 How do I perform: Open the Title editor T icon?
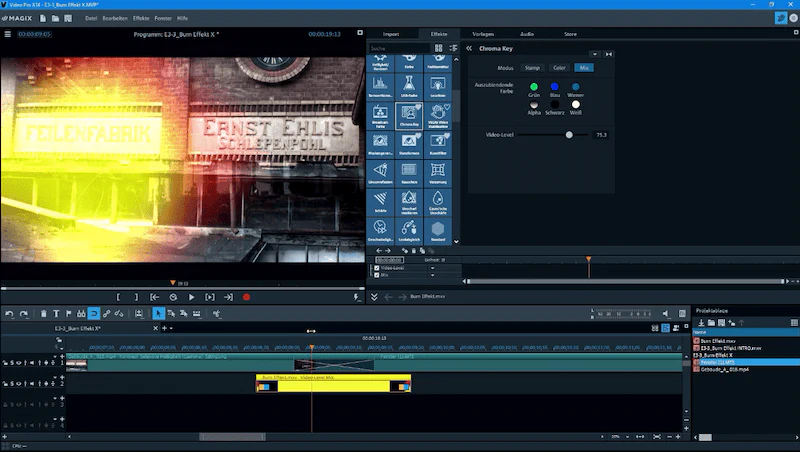tap(56, 313)
